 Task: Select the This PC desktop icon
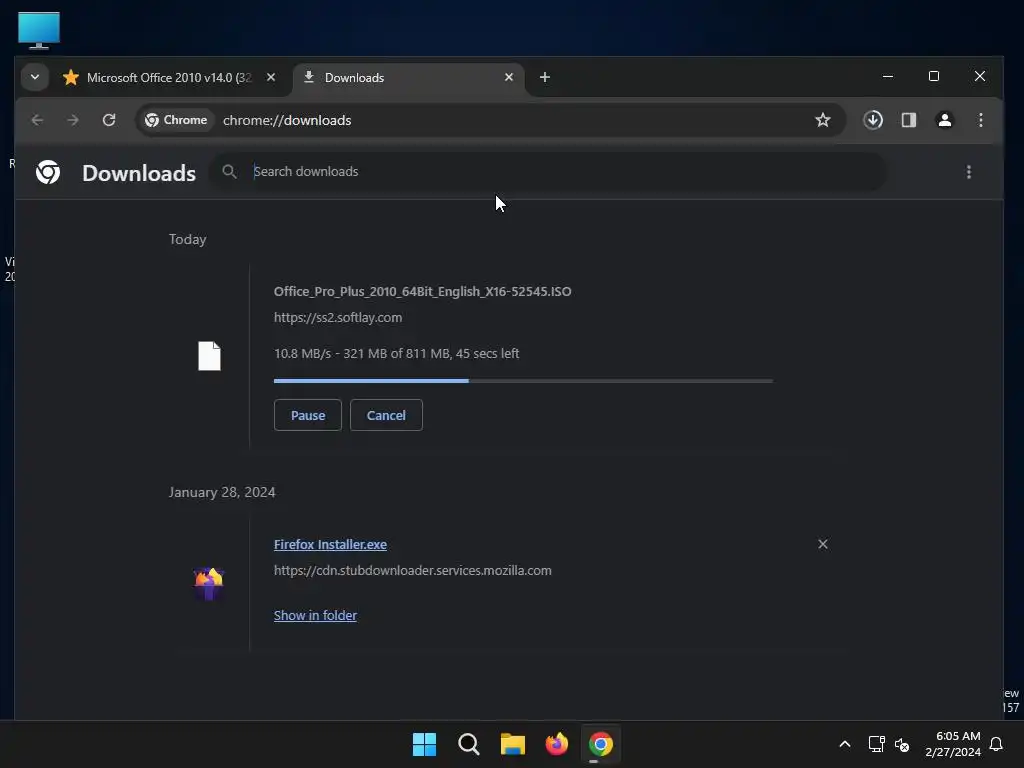coord(39,30)
